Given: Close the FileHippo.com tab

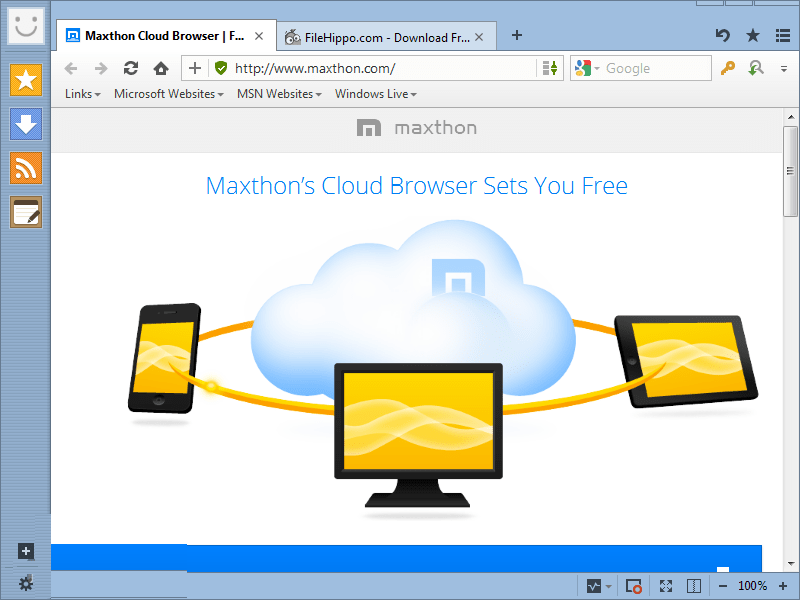Looking at the screenshot, I should [x=479, y=37].
